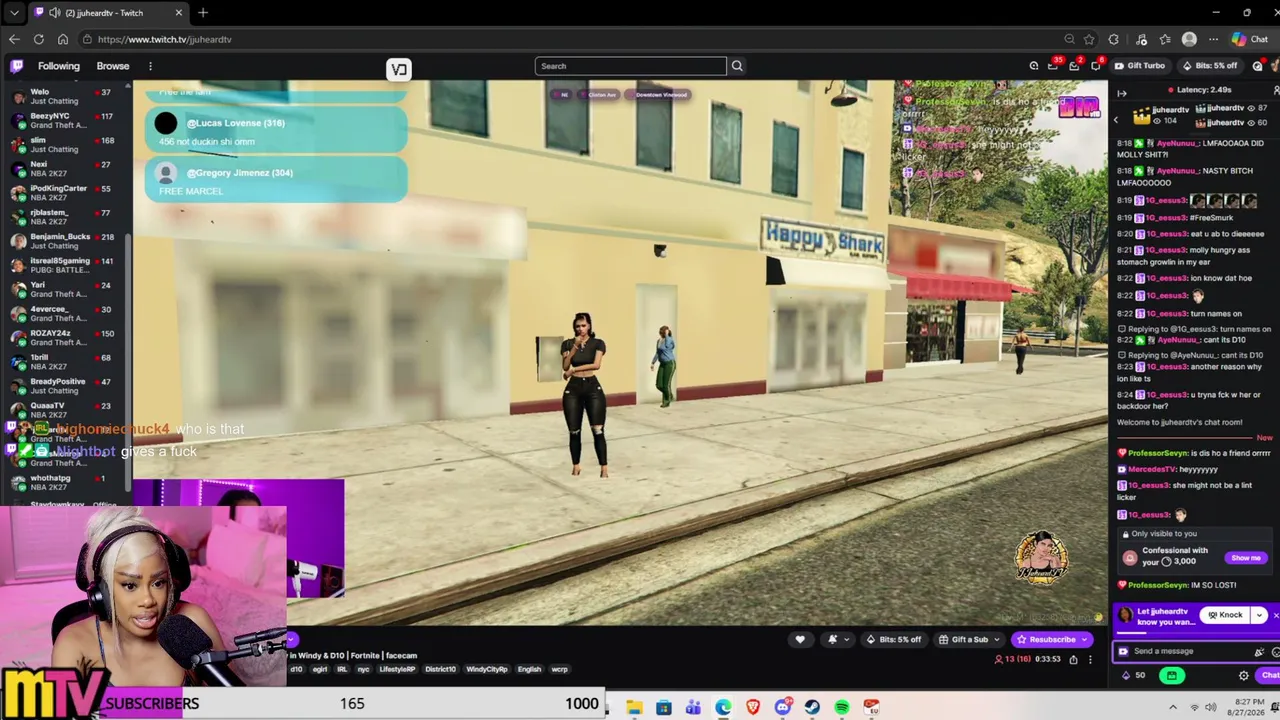The height and width of the screenshot is (720, 1280).
Task: Open Spotify from the taskbar
Action: point(842,708)
